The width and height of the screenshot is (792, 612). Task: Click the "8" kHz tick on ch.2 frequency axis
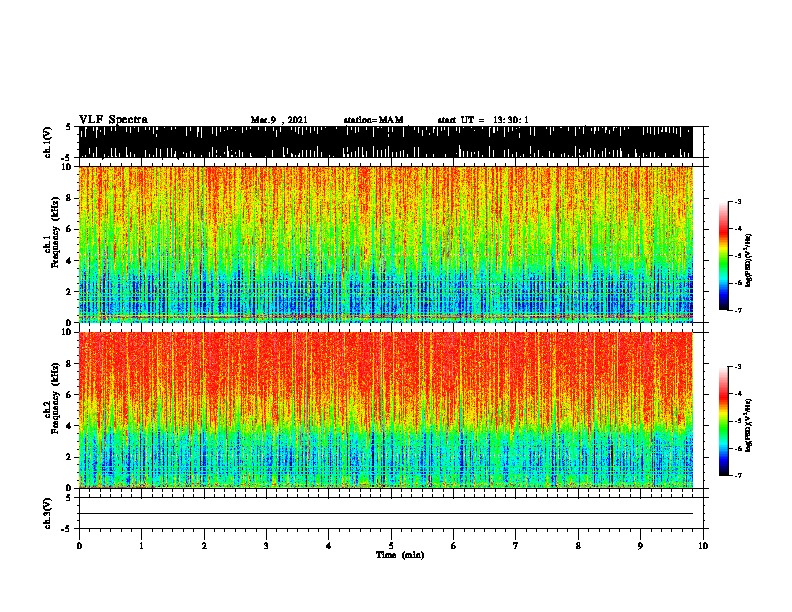(x=69, y=364)
